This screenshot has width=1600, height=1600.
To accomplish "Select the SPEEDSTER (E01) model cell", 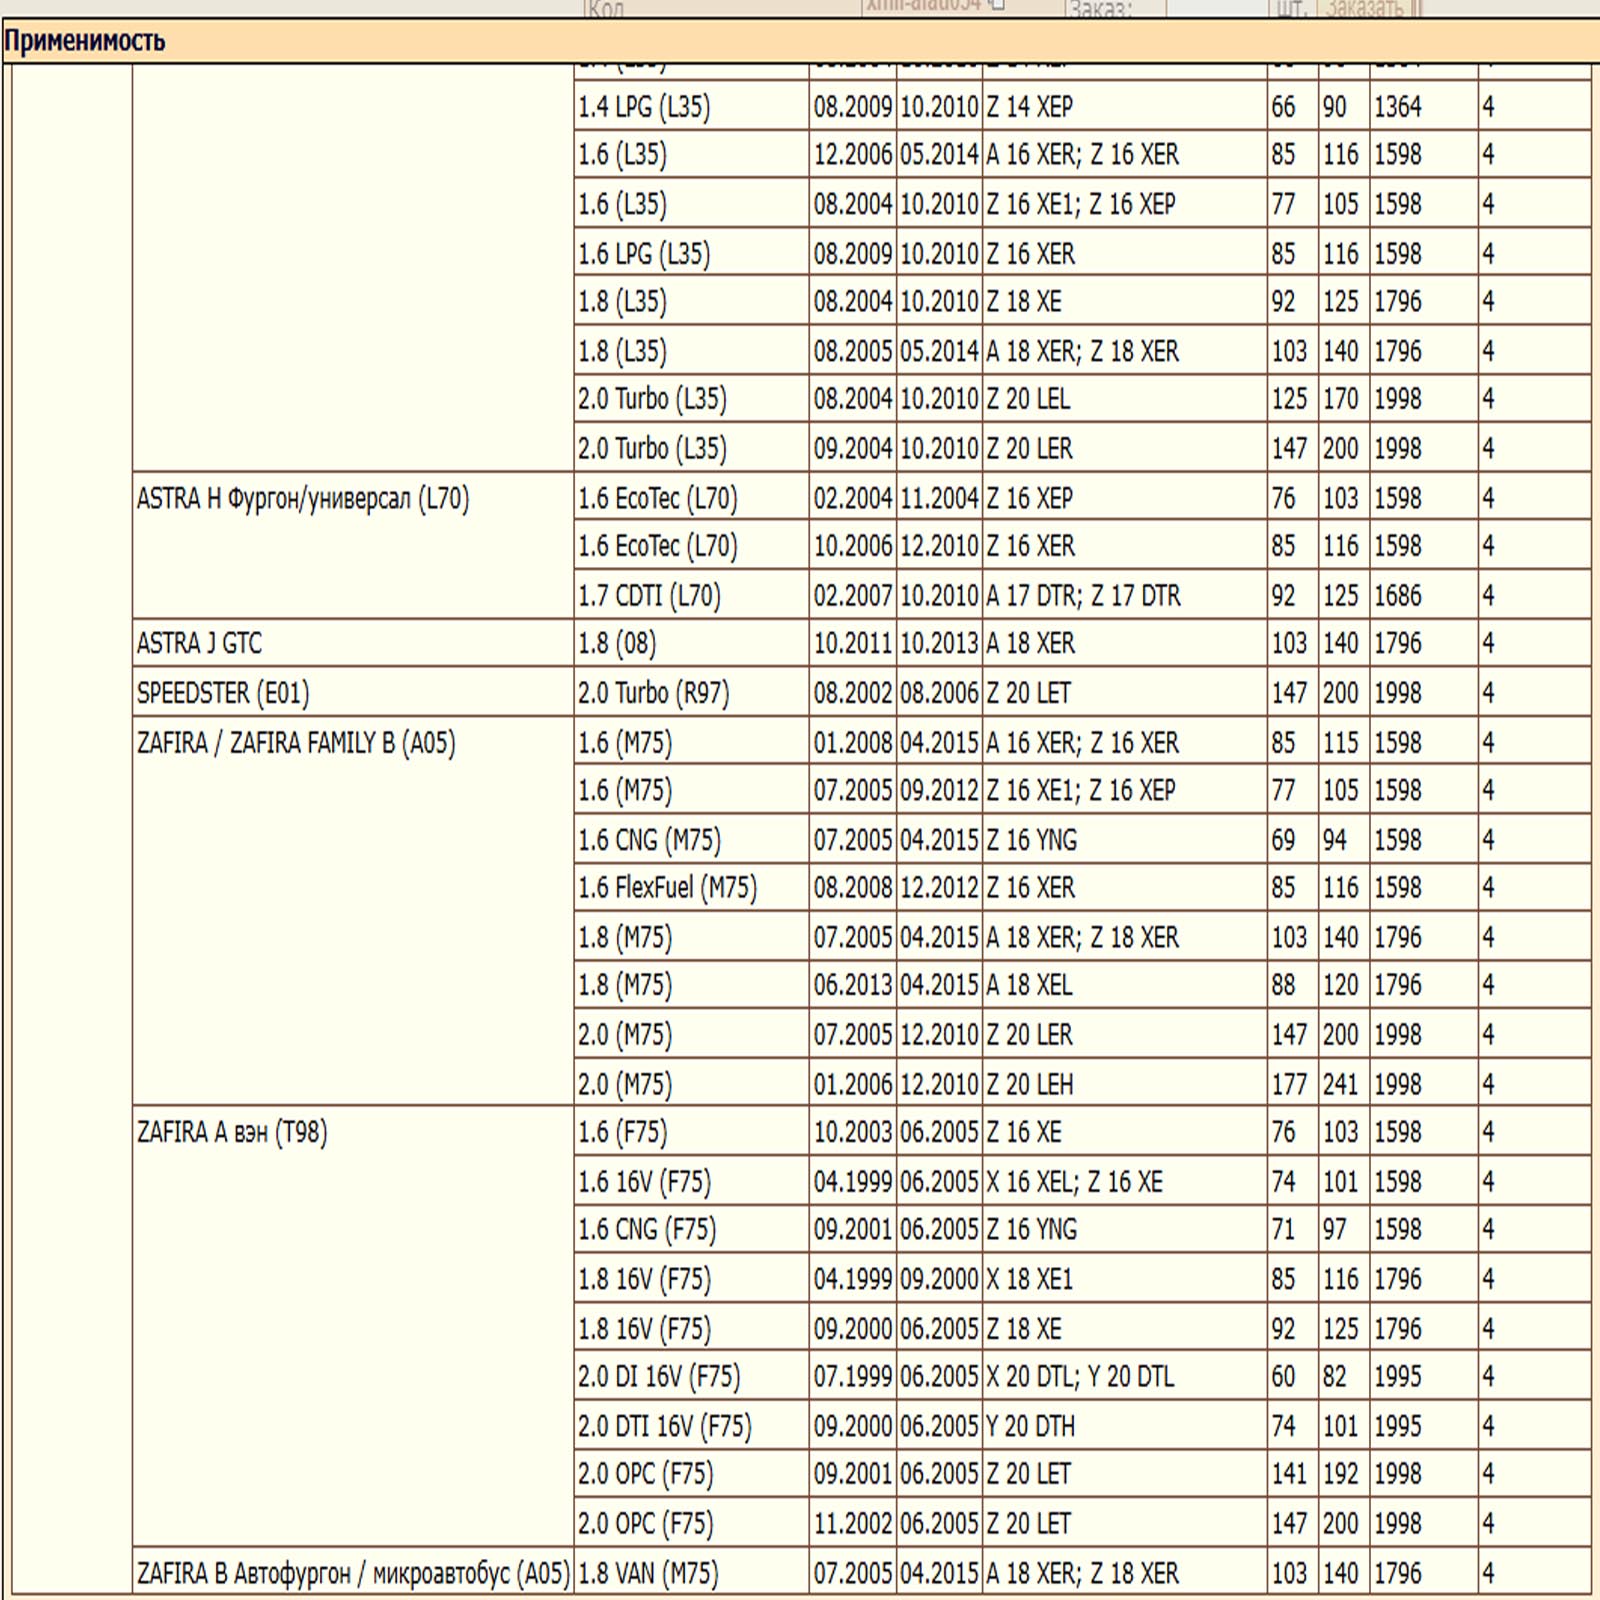I will (222, 692).
